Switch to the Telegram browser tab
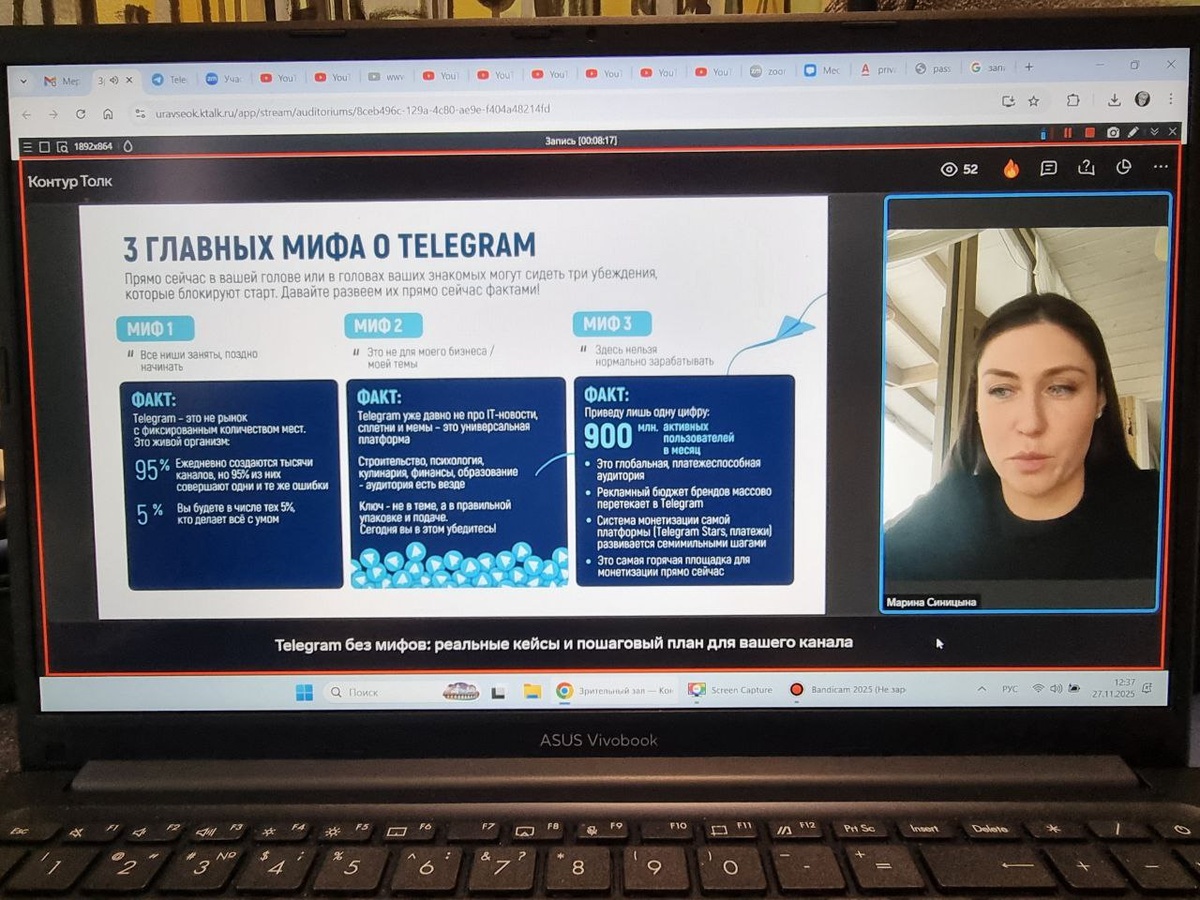The height and width of the screenshot is (900, 1200). (169, 80)
